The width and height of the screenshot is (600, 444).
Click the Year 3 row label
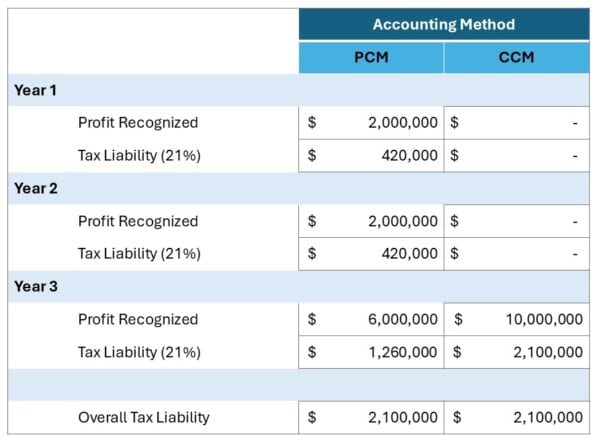(35, 286)
